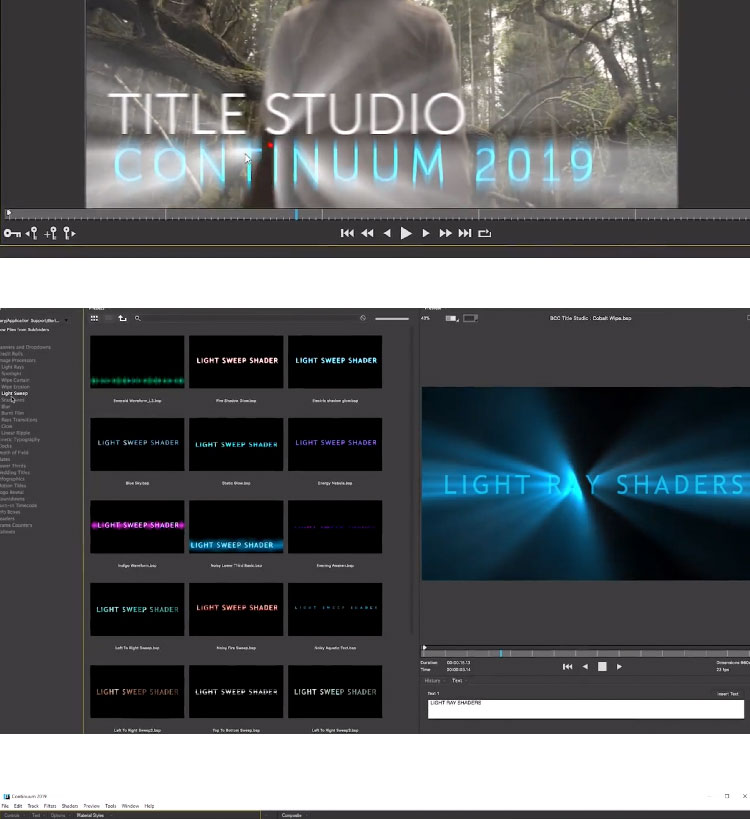Screen dimensions: 750x819
Task: Switch to the Text tab in preview panel
Action: coord(457,681)
